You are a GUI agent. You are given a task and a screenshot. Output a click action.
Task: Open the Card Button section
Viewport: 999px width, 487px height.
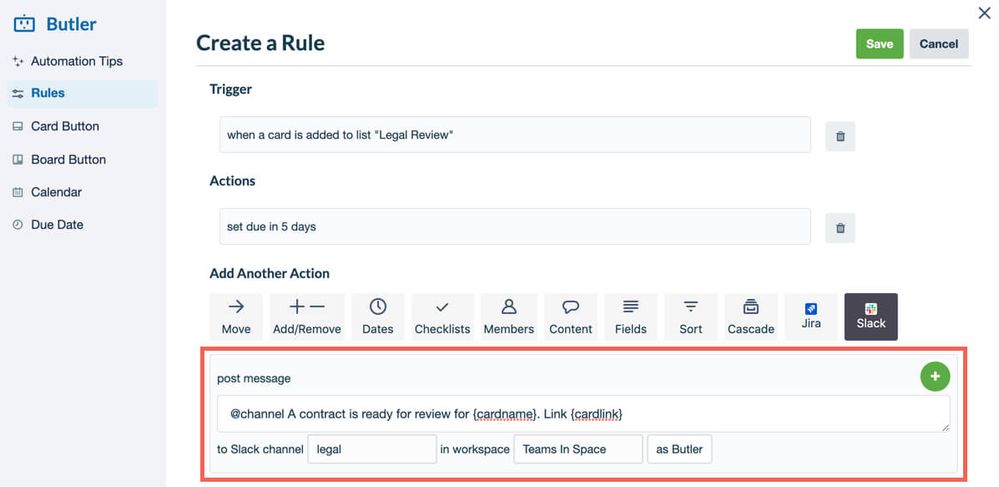point(64,126)
